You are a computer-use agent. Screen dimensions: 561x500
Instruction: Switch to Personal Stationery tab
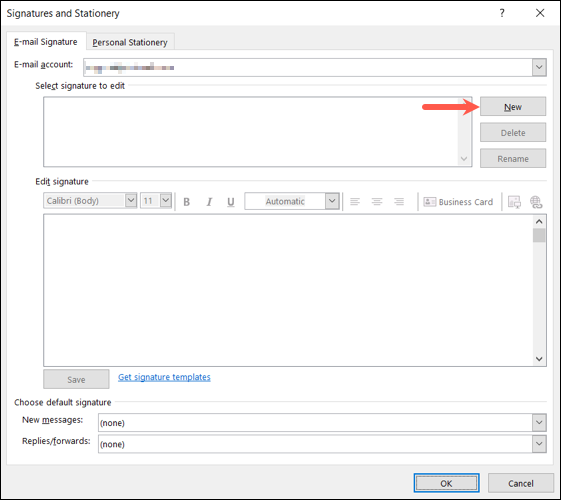click(130, 42)
